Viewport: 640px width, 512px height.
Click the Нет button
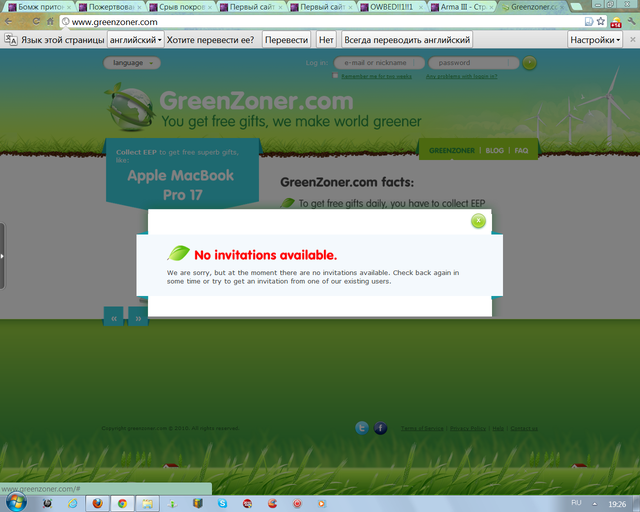[x=326, y=40]
